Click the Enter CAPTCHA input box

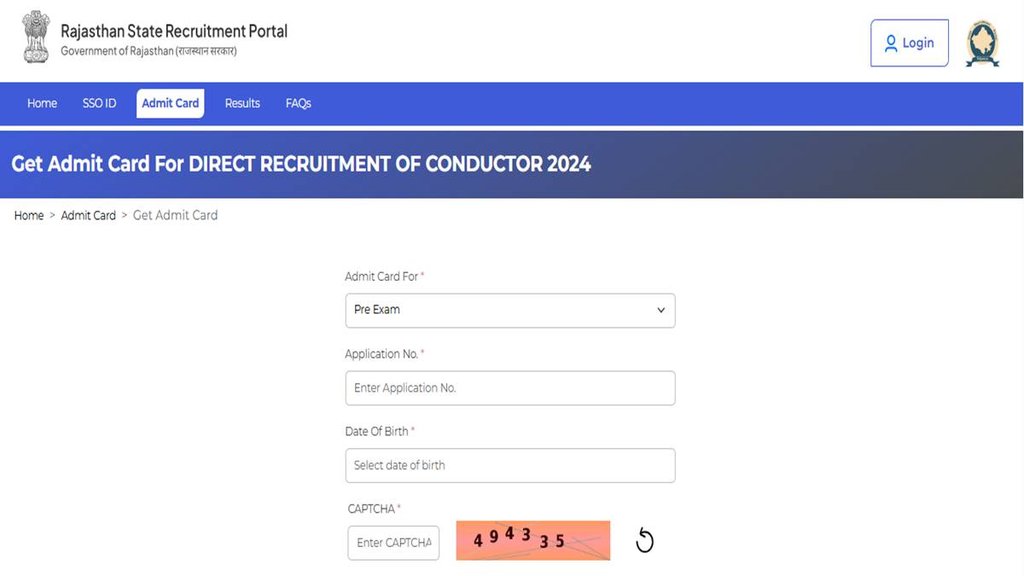(x=393, y=542)
